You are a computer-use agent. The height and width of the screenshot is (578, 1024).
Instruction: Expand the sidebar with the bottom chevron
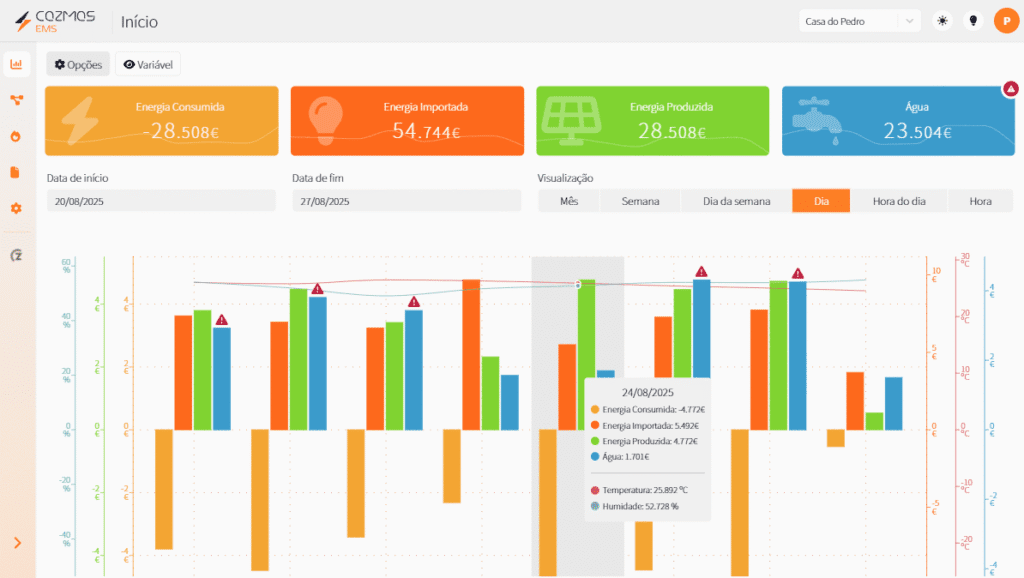[x=17, y=542]
